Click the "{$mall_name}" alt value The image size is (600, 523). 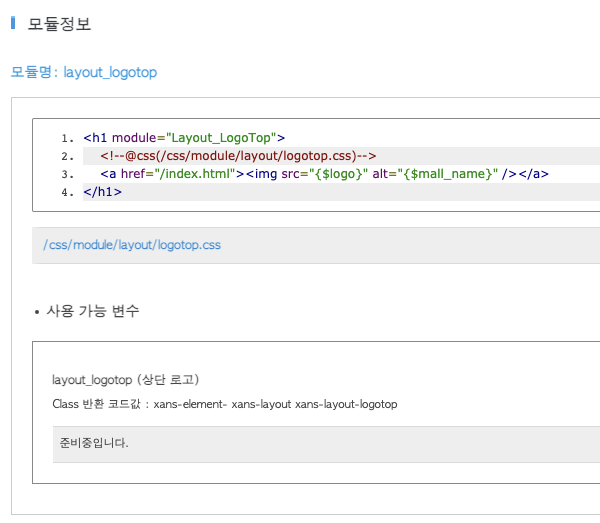point(448,174)
